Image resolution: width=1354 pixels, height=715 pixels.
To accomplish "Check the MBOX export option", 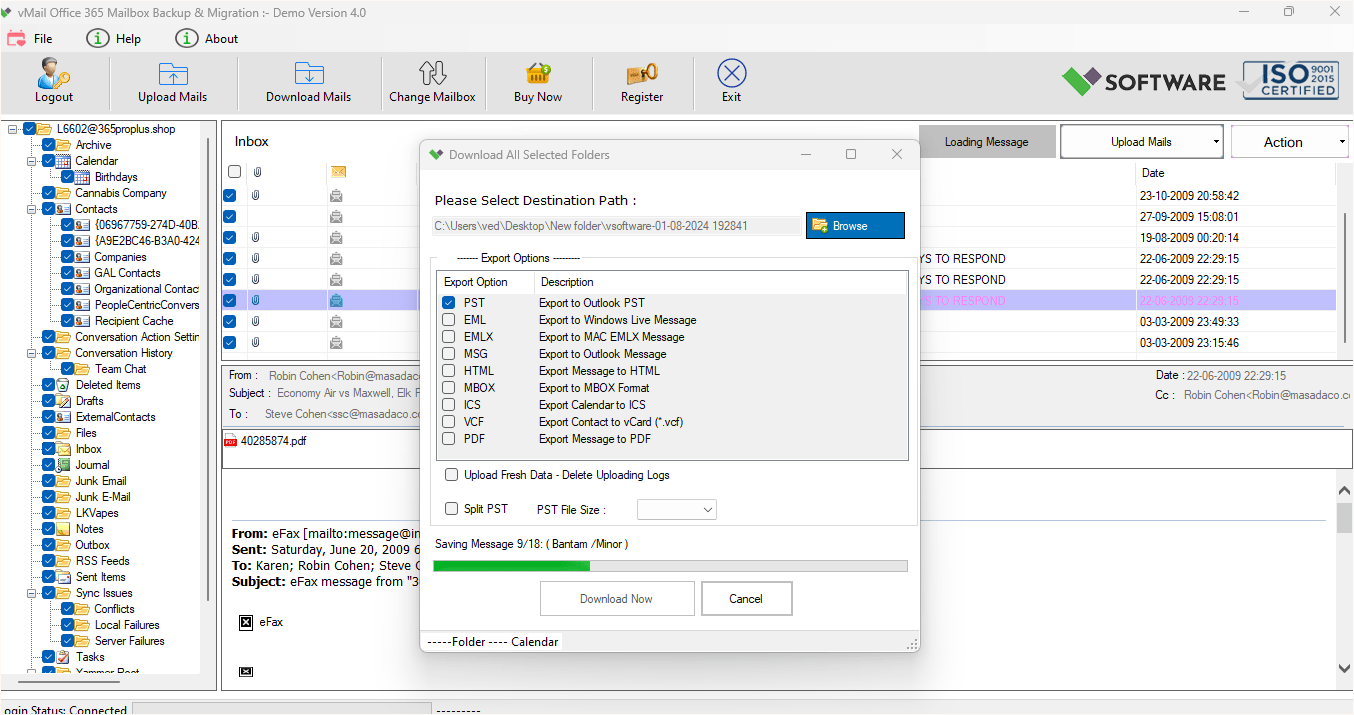I will 449,388.
